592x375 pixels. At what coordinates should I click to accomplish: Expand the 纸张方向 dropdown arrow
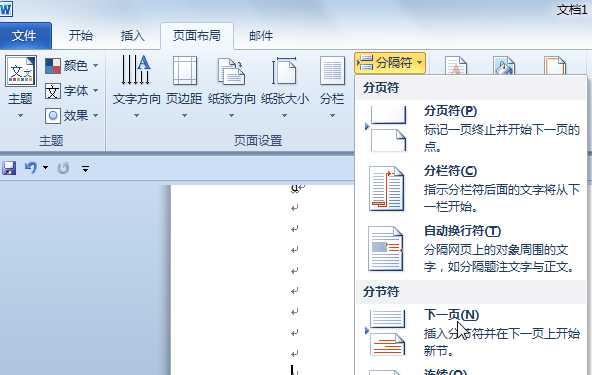coord(231,115)
